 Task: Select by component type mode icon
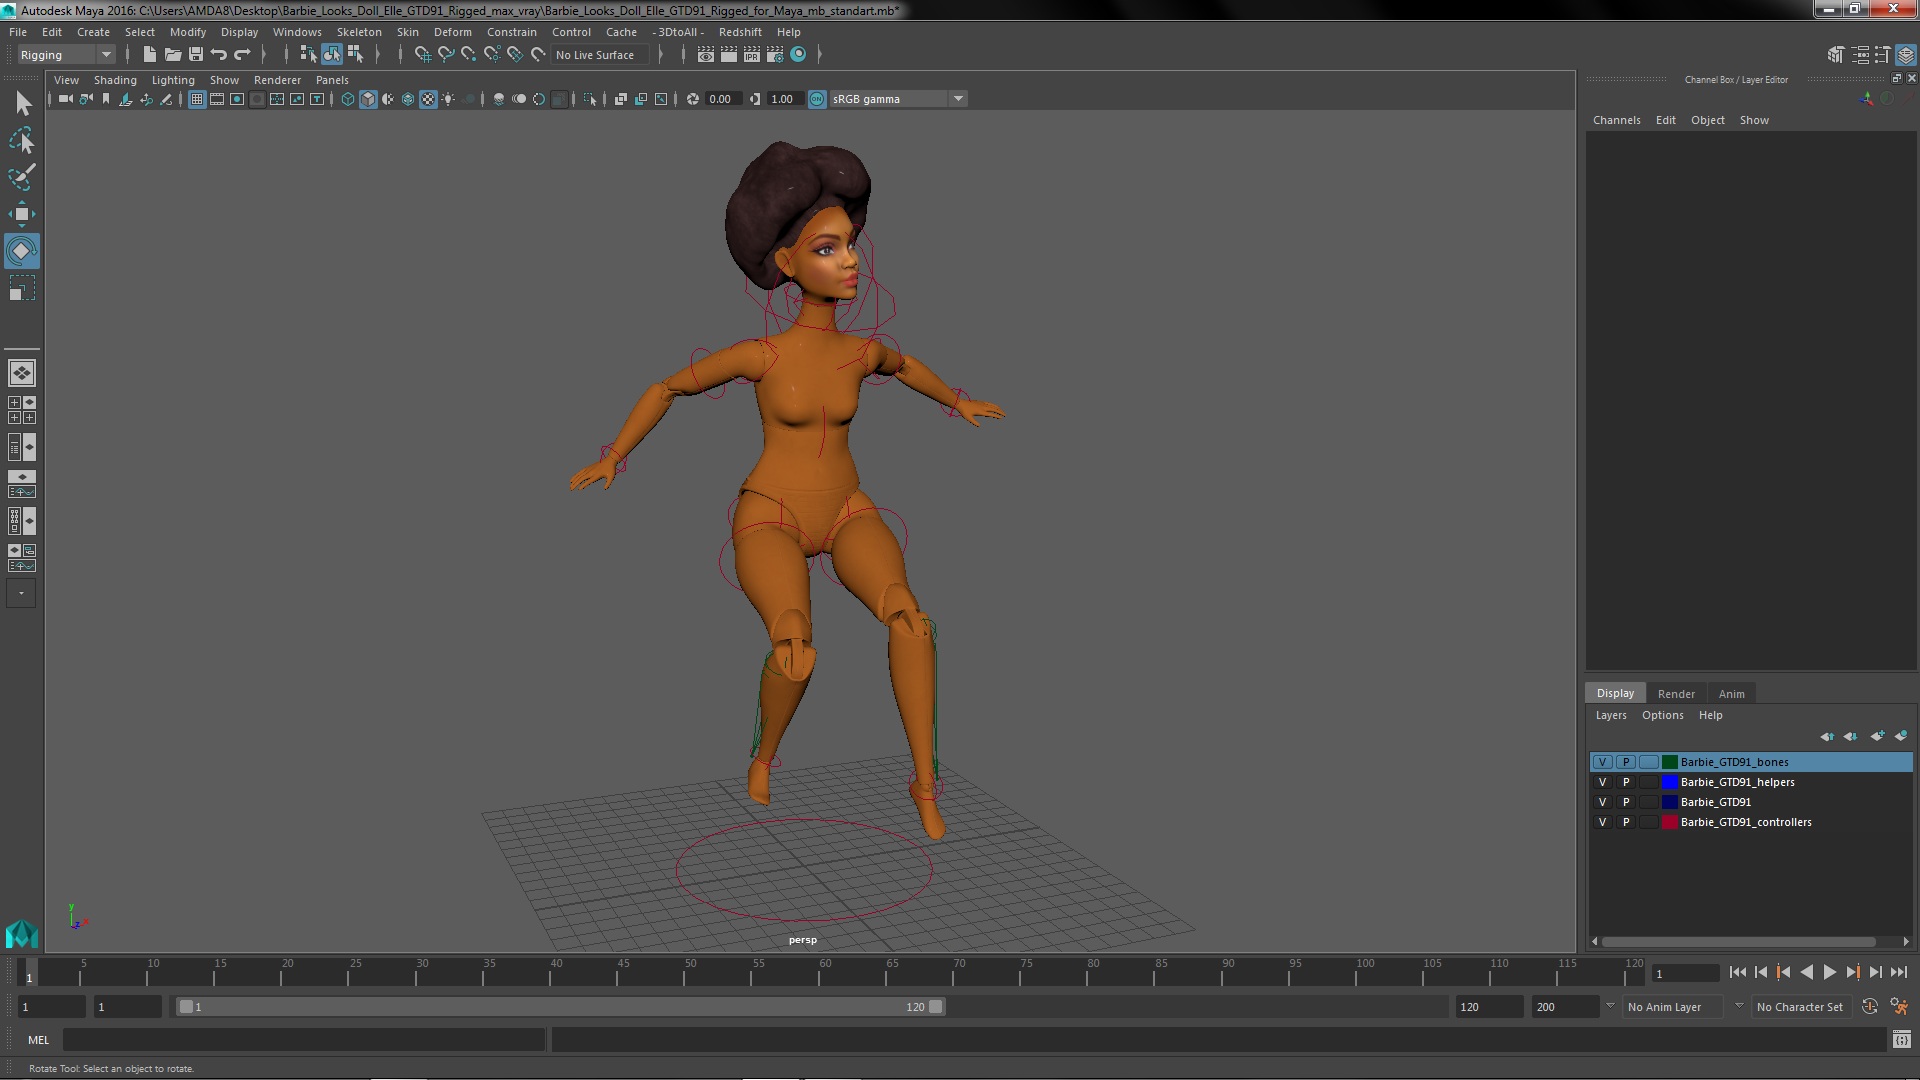[355, 55]
